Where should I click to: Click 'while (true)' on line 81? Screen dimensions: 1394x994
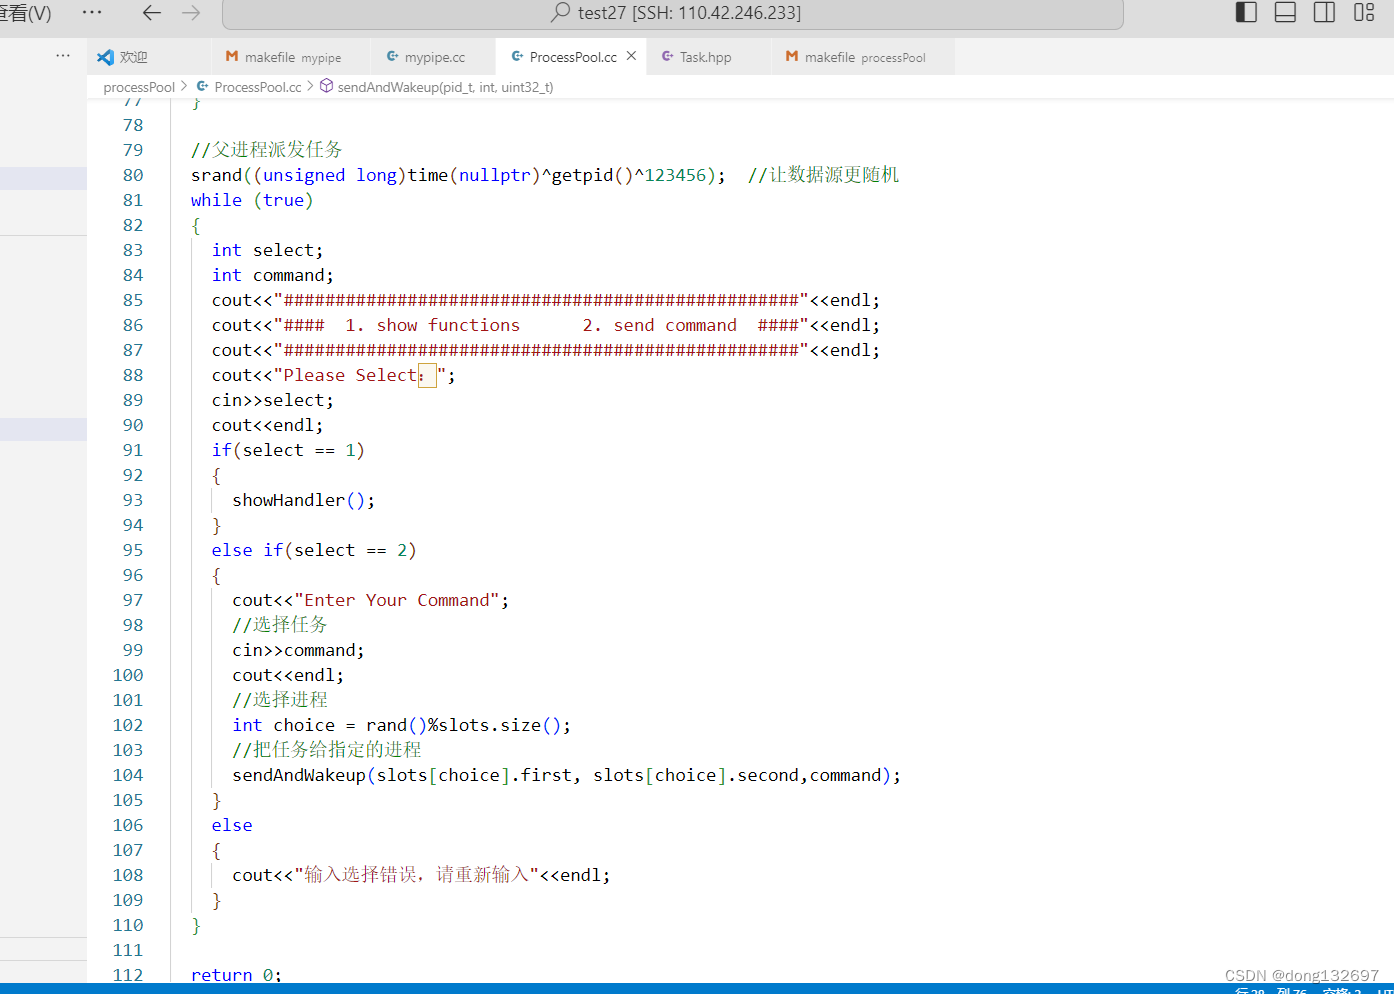pyautogui.click(x=252, y=200)
